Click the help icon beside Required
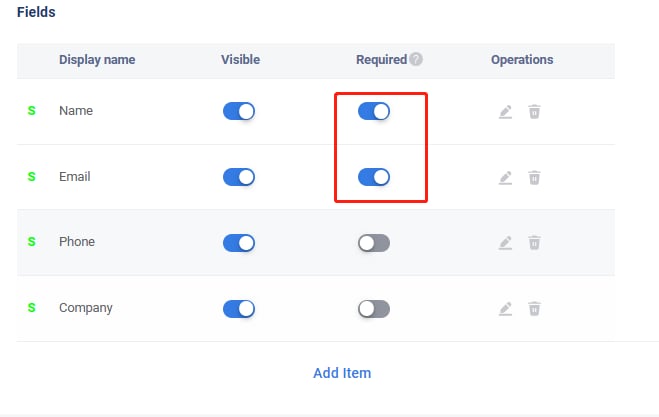The width and height of the screenshot is (659, 417). (x=416, y=60)
